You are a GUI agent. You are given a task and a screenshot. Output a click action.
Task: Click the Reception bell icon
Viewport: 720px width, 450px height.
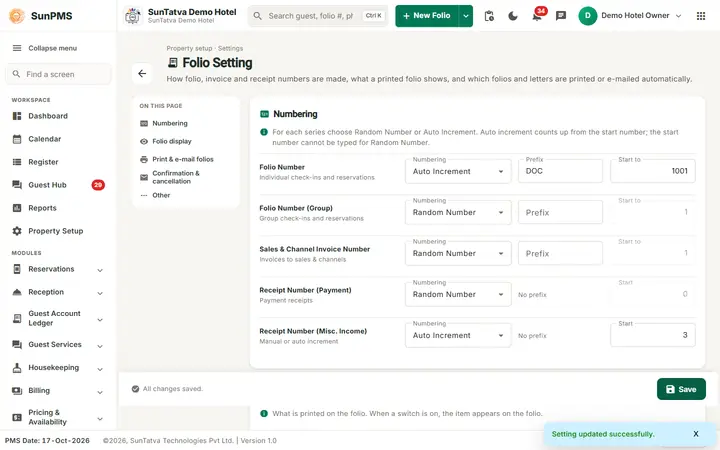(x=17, y=292)
